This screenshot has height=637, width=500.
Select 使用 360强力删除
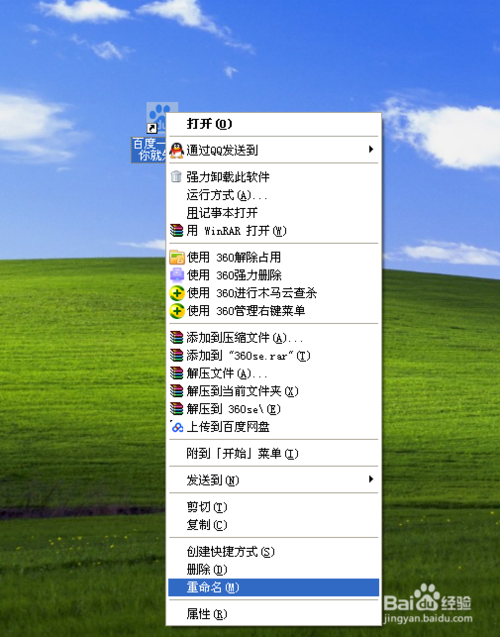pyautogui.click(x=274, y=275)
